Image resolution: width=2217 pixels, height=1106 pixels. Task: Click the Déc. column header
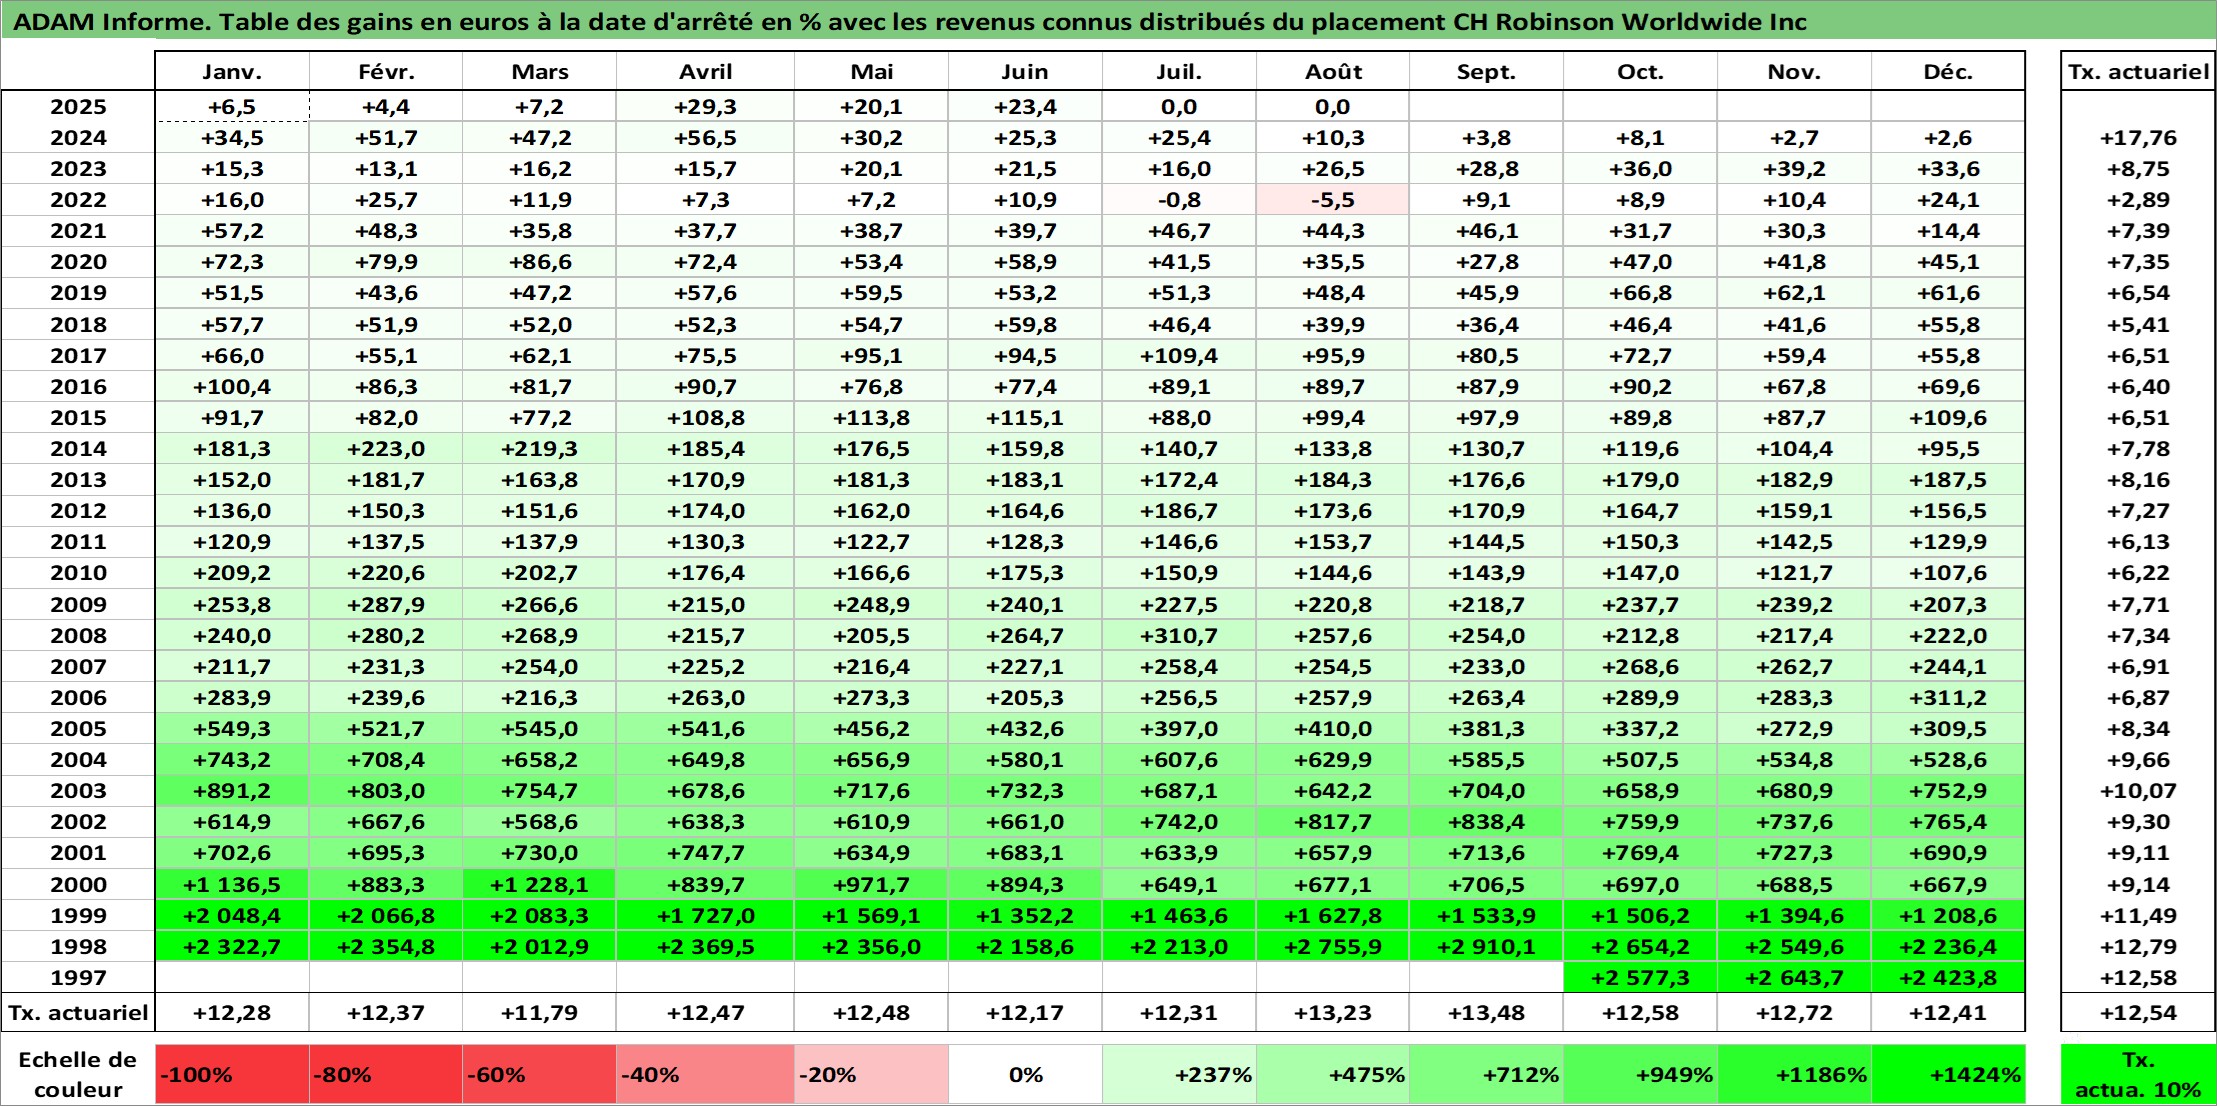[x=1947, y=71]
